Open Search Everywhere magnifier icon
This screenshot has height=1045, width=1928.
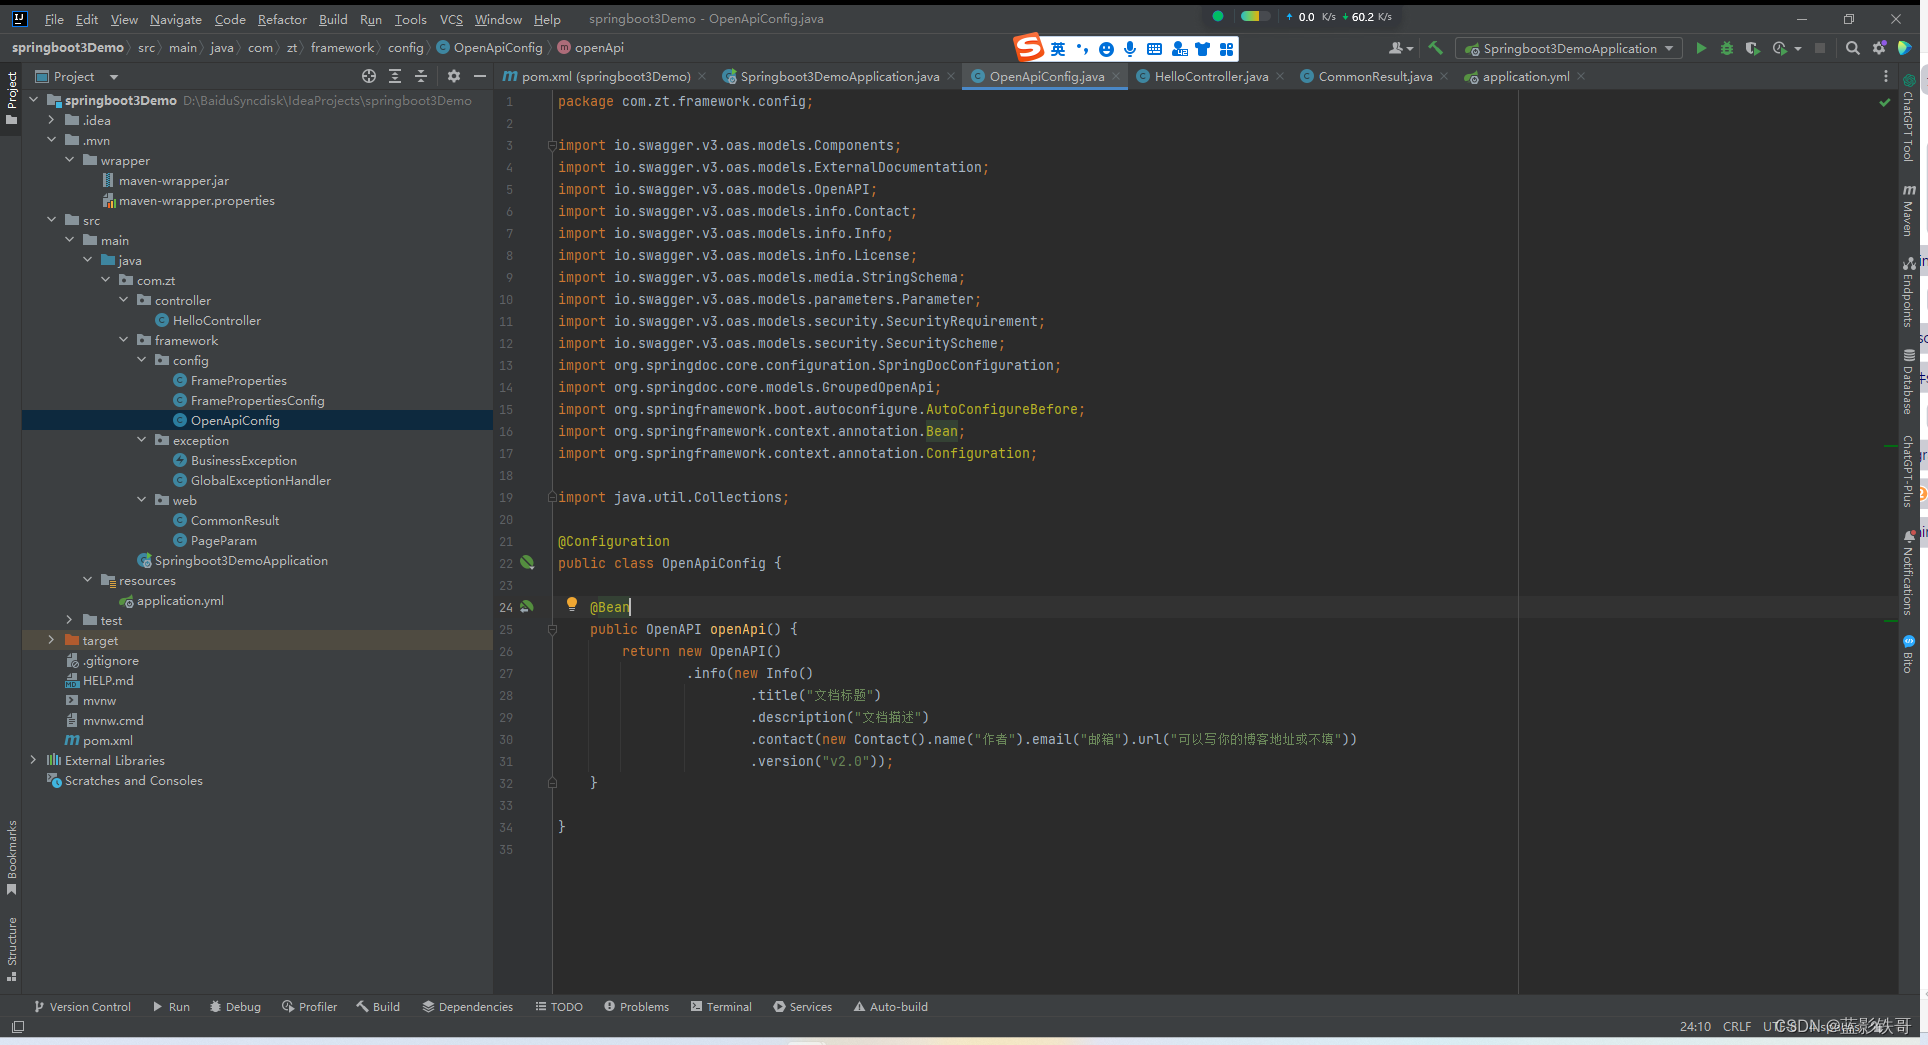1852,48
